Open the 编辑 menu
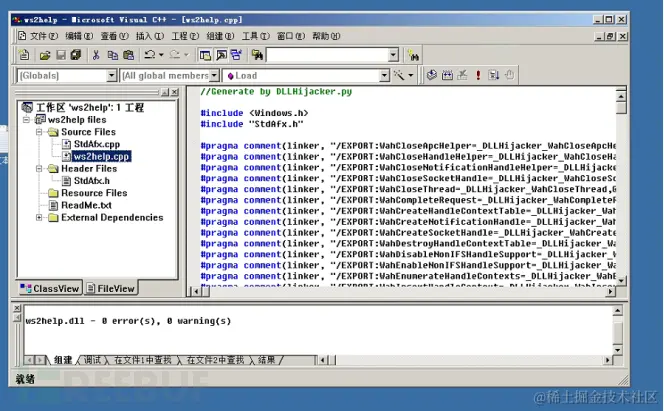664x411 pixels. pos(79,36)
